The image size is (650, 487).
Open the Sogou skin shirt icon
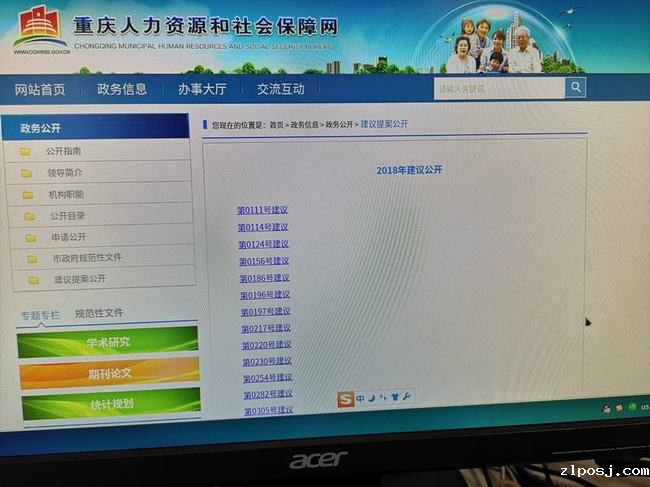click(x=395, y=398)
